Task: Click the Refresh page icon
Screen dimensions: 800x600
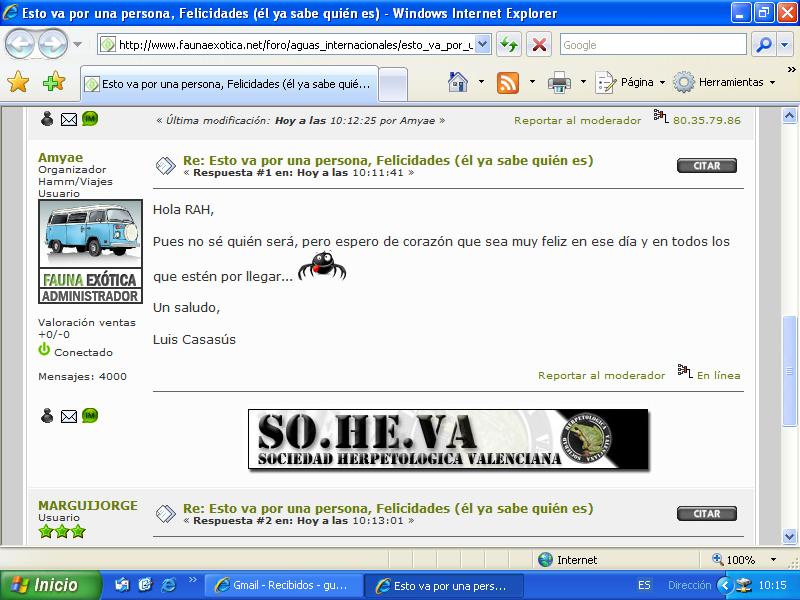Action: (x=509, y=45)
